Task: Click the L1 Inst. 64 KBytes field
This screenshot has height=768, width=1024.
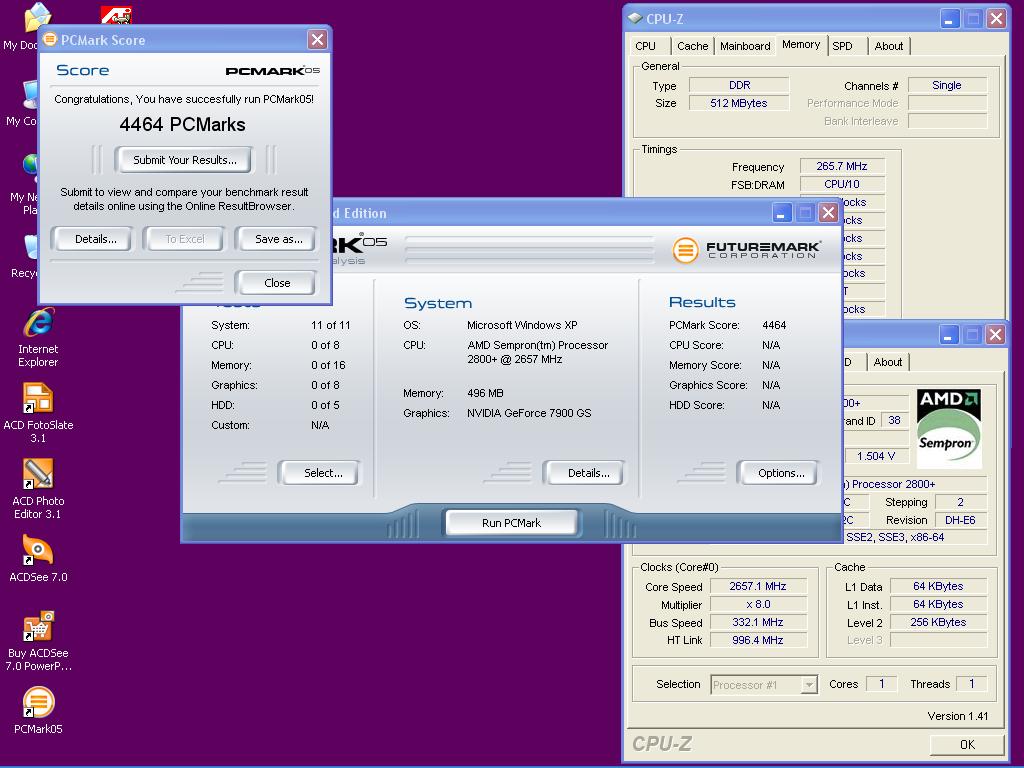Action: point(938,604)
